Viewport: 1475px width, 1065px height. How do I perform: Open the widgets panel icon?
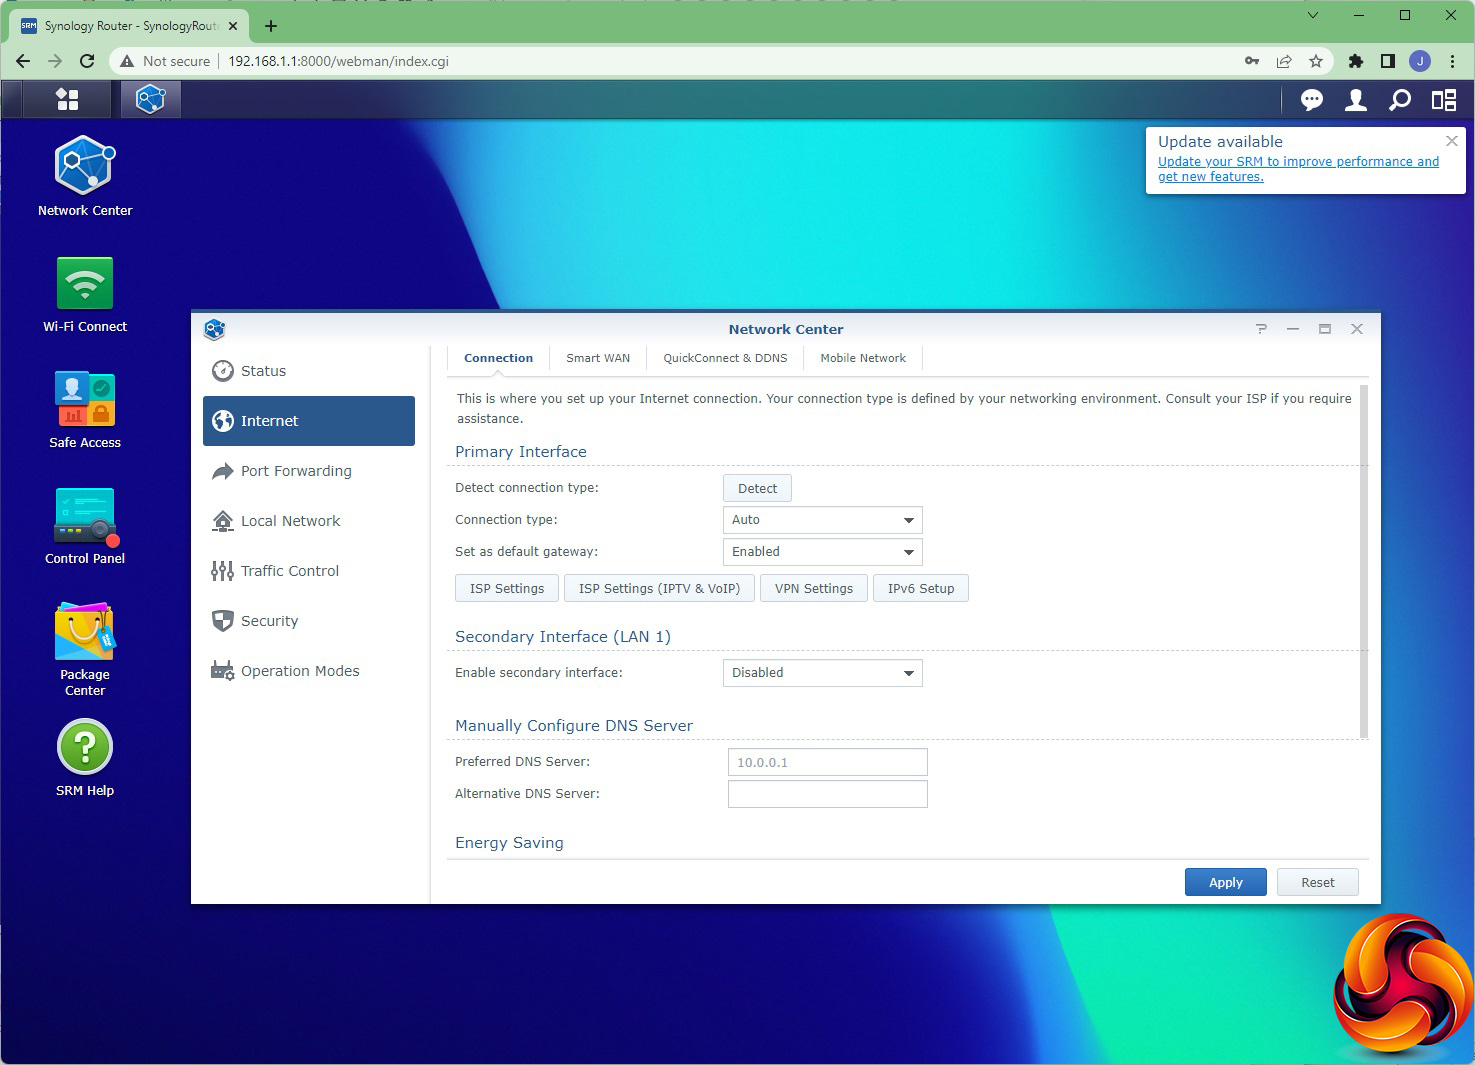1443,100
